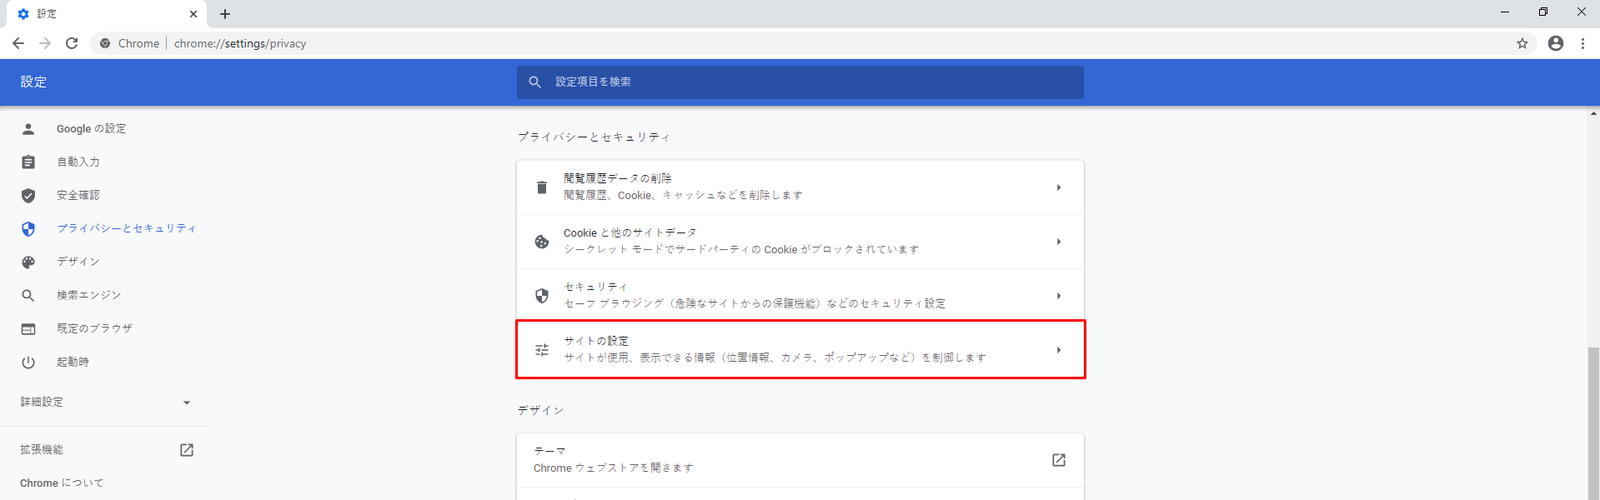Open the profile avatar icon

1555,43
